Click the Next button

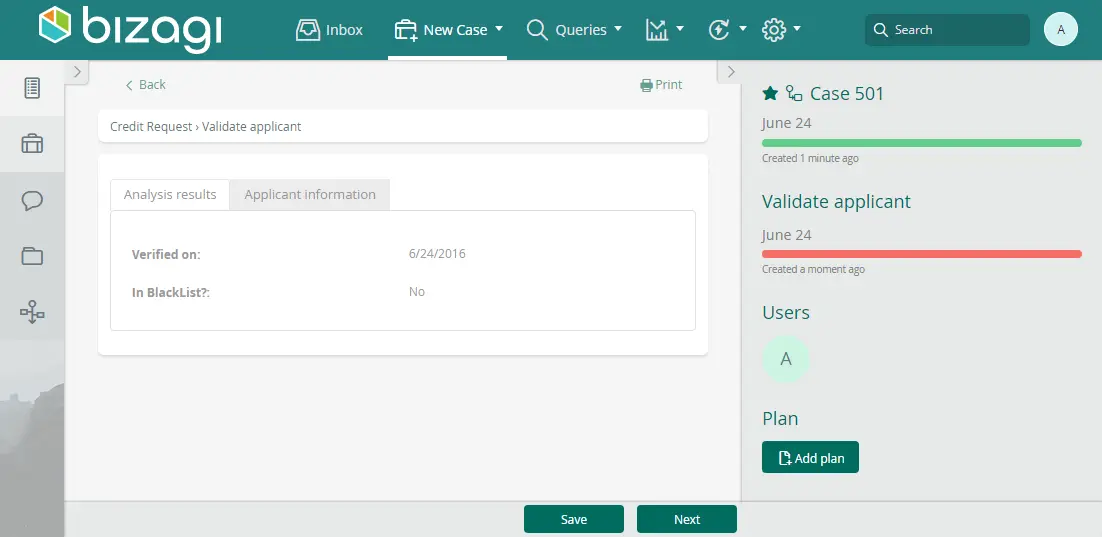click(687, 519)
